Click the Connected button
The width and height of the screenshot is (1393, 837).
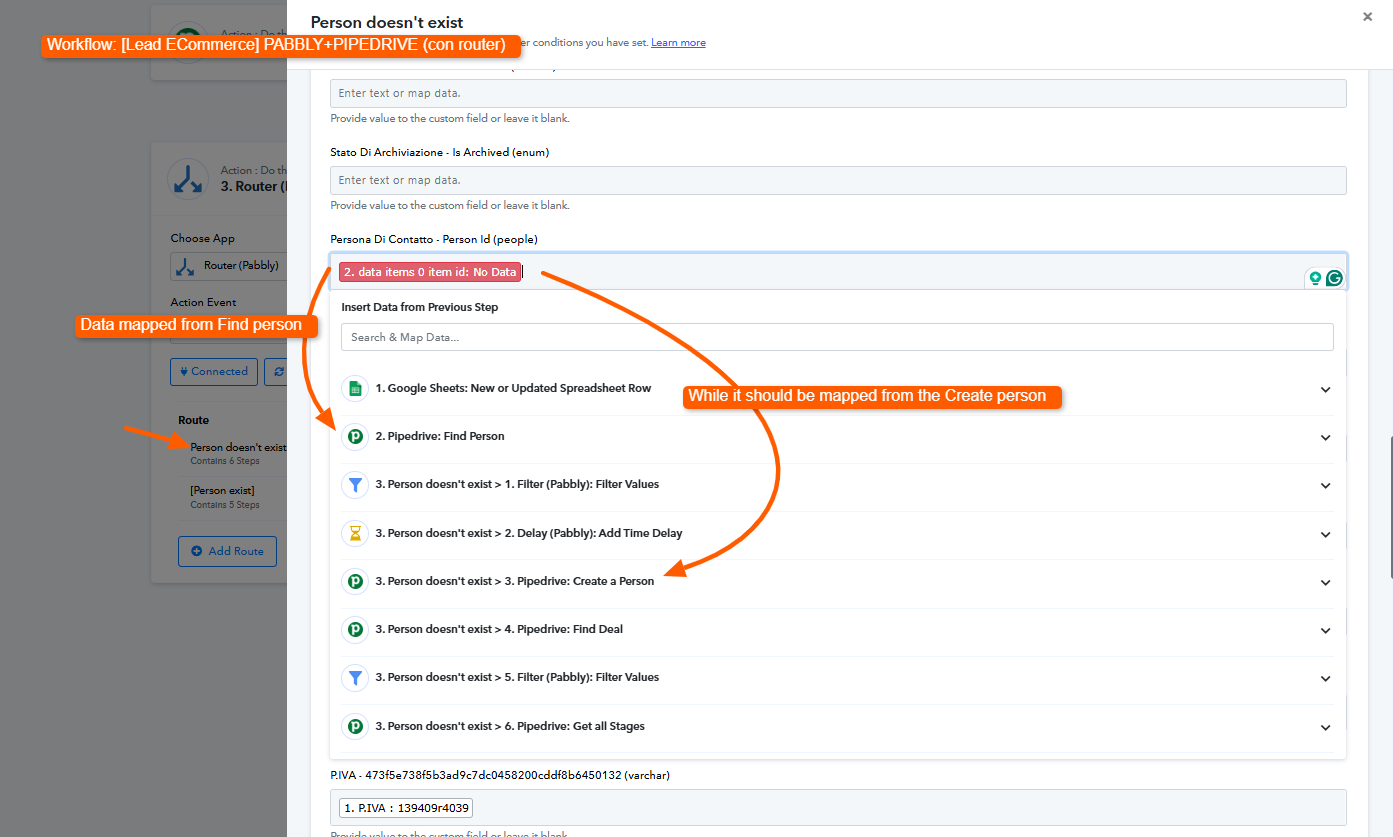213,371
